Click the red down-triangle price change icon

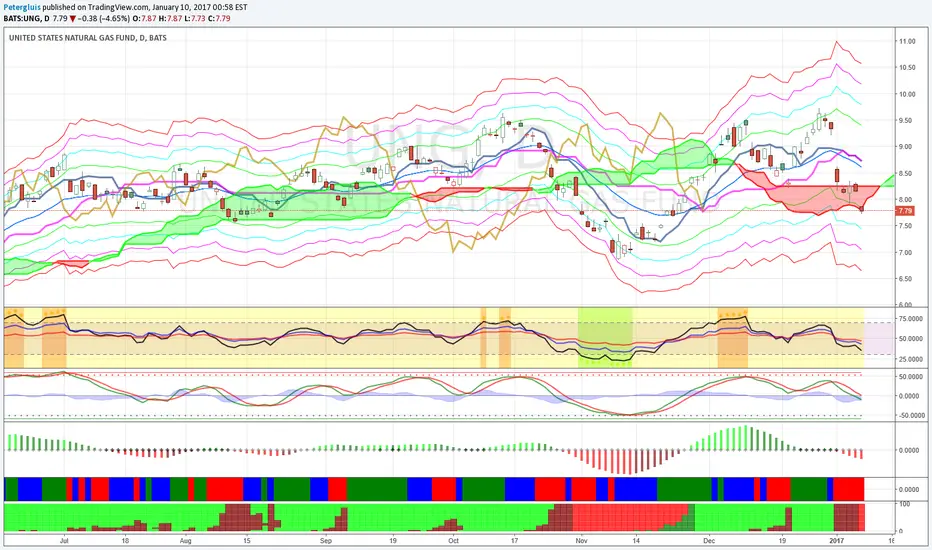click(73, 19)
